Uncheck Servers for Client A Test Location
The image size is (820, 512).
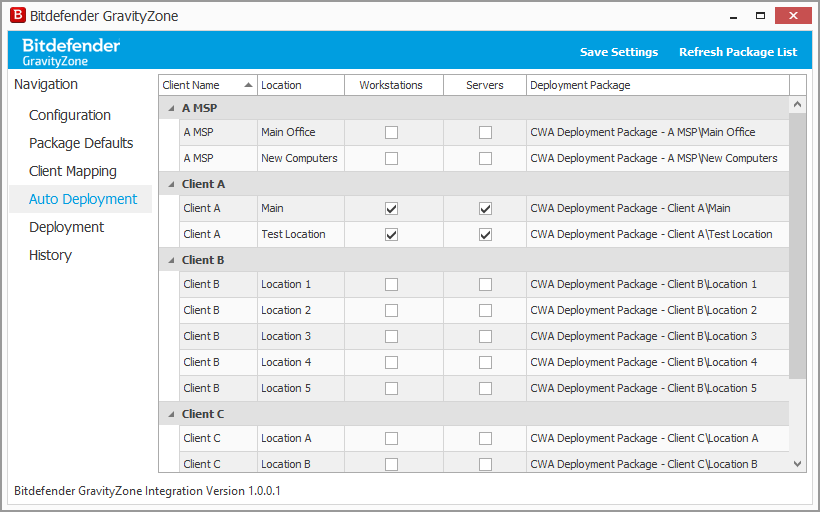point(485,235)
